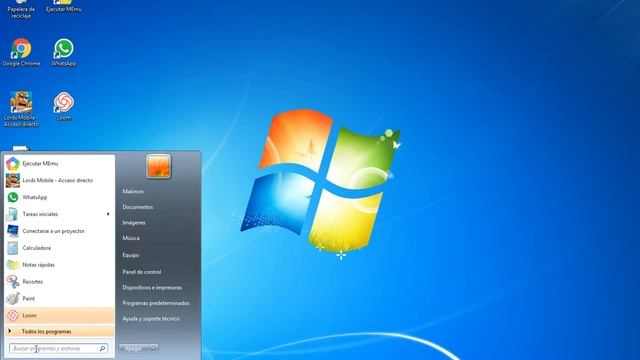Open Tareas iniciales in Start menu
The width and height of the screenshot is (640, 360).
pyautogui.click(x=59, y=214)
